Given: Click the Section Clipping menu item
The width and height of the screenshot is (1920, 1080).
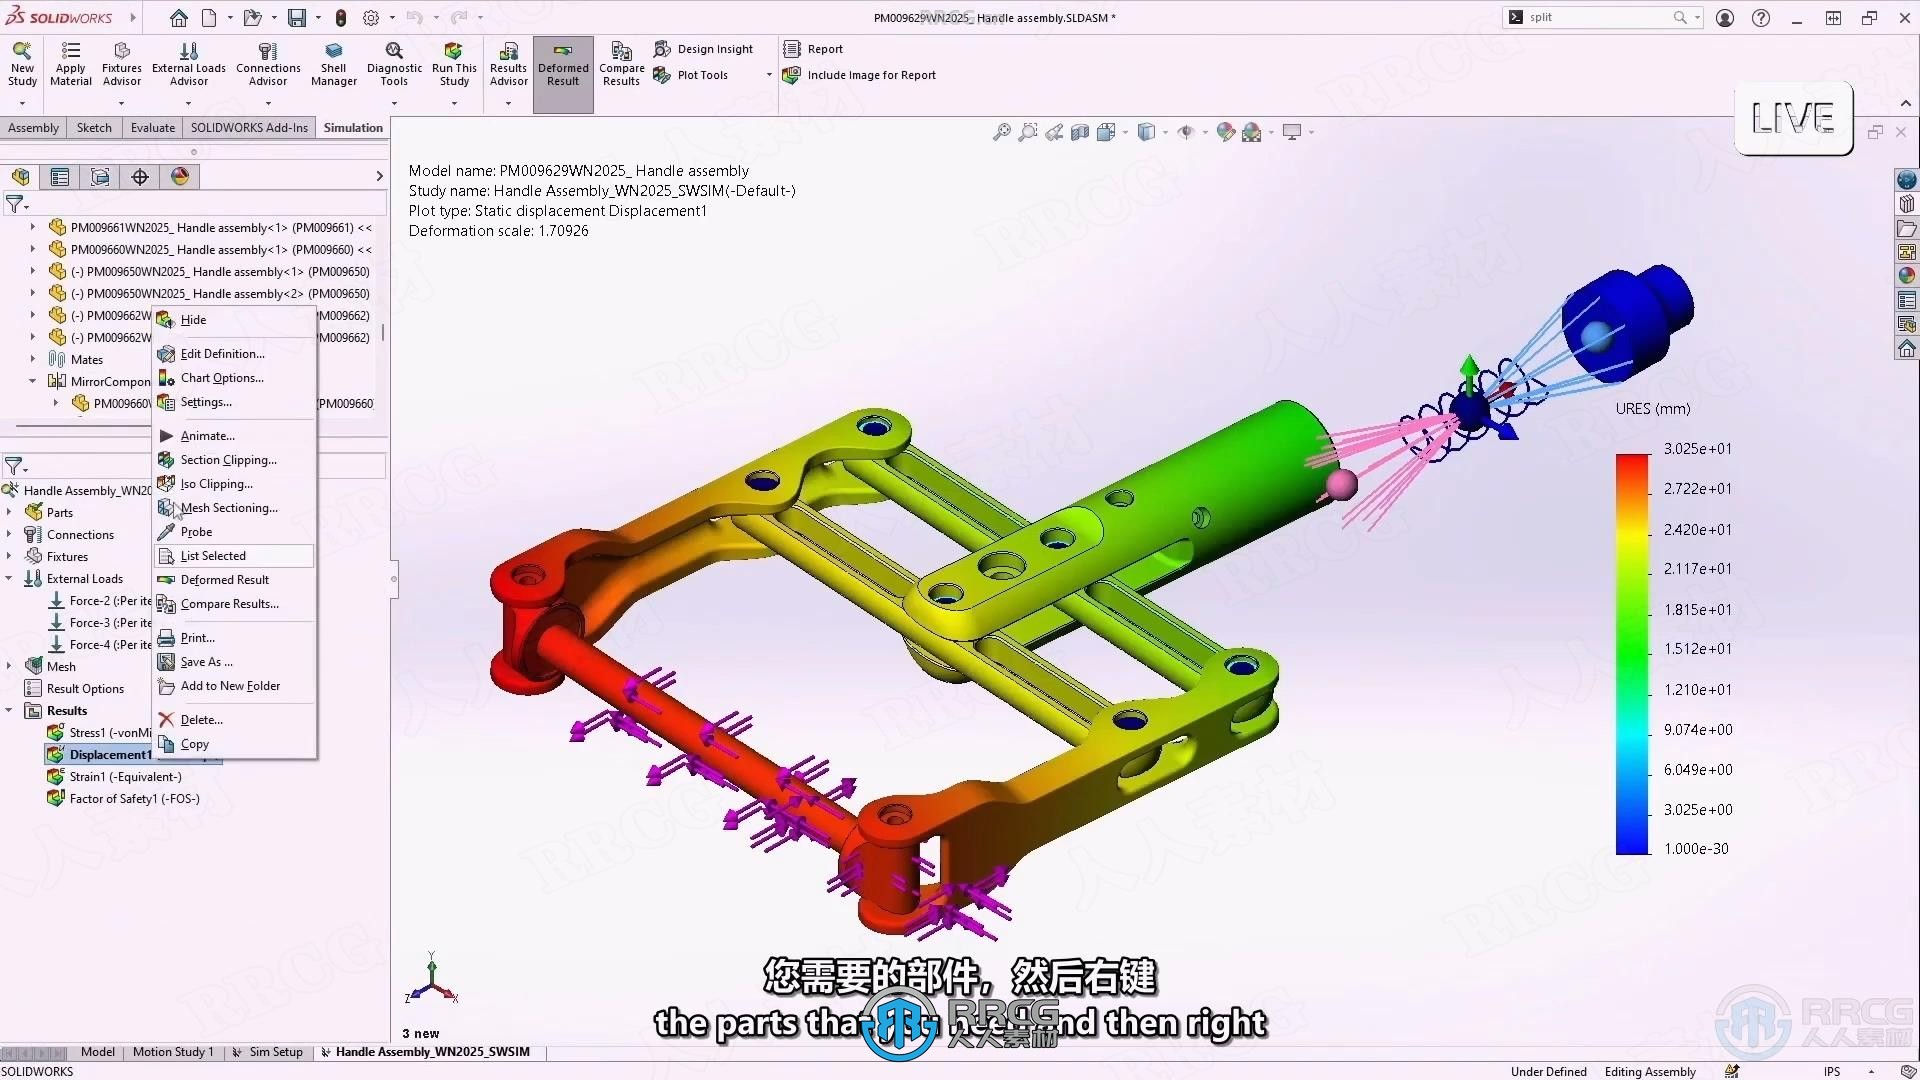Looking at the screenshot, I should [227, 459].
